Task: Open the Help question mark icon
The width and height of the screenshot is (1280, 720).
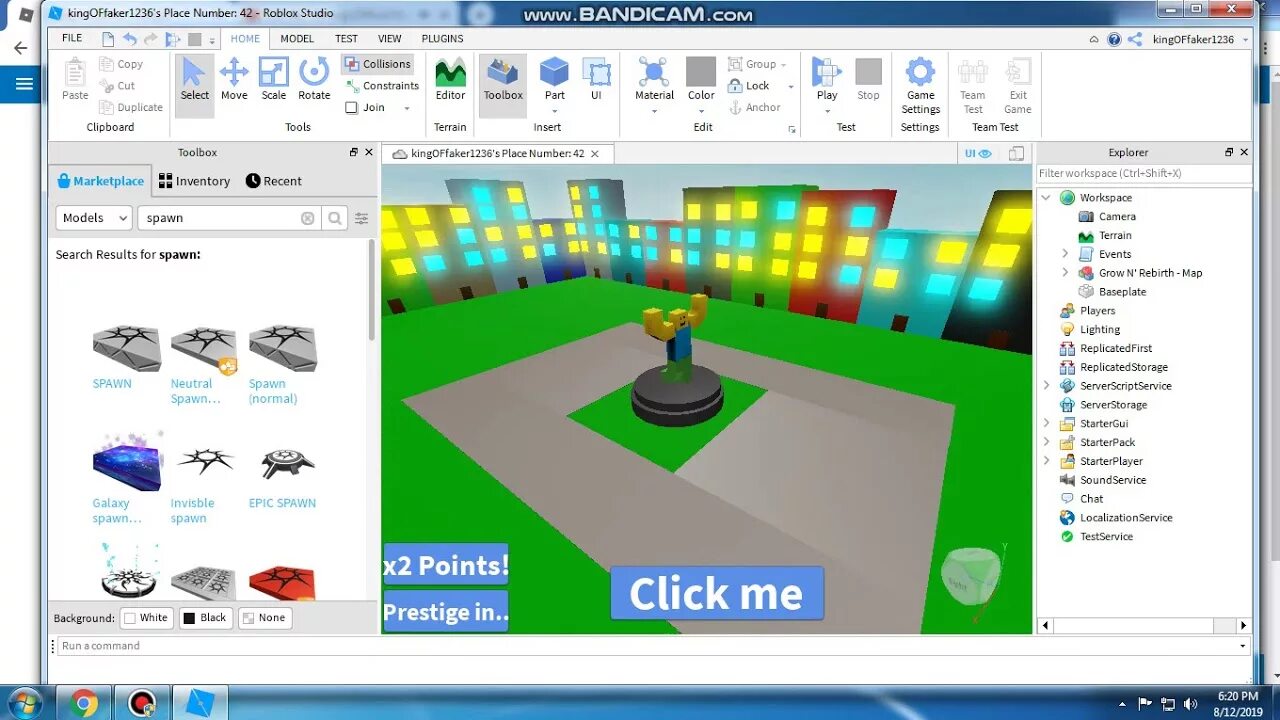Action: (1114, 39)
